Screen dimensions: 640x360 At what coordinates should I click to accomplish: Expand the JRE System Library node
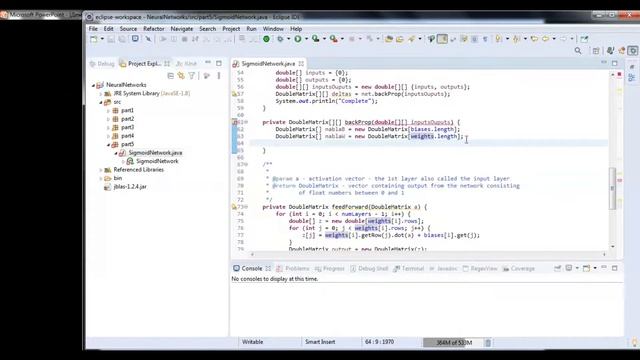pyautogui.click(x=101, y=94)
